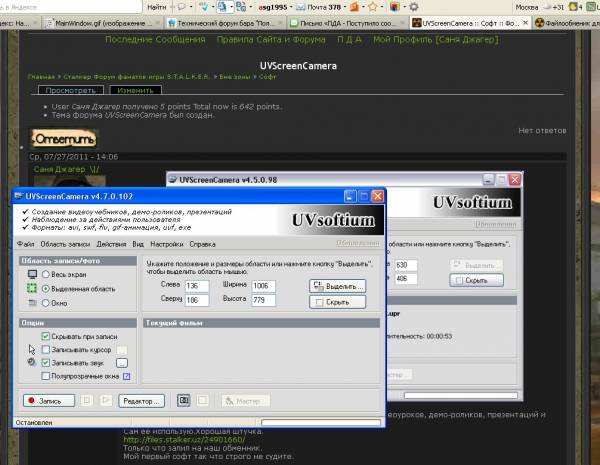Image resolution: width=600 pixels, height=465 pixels.
Task: Open the Справка menu
Action: (x=202, y=244)
